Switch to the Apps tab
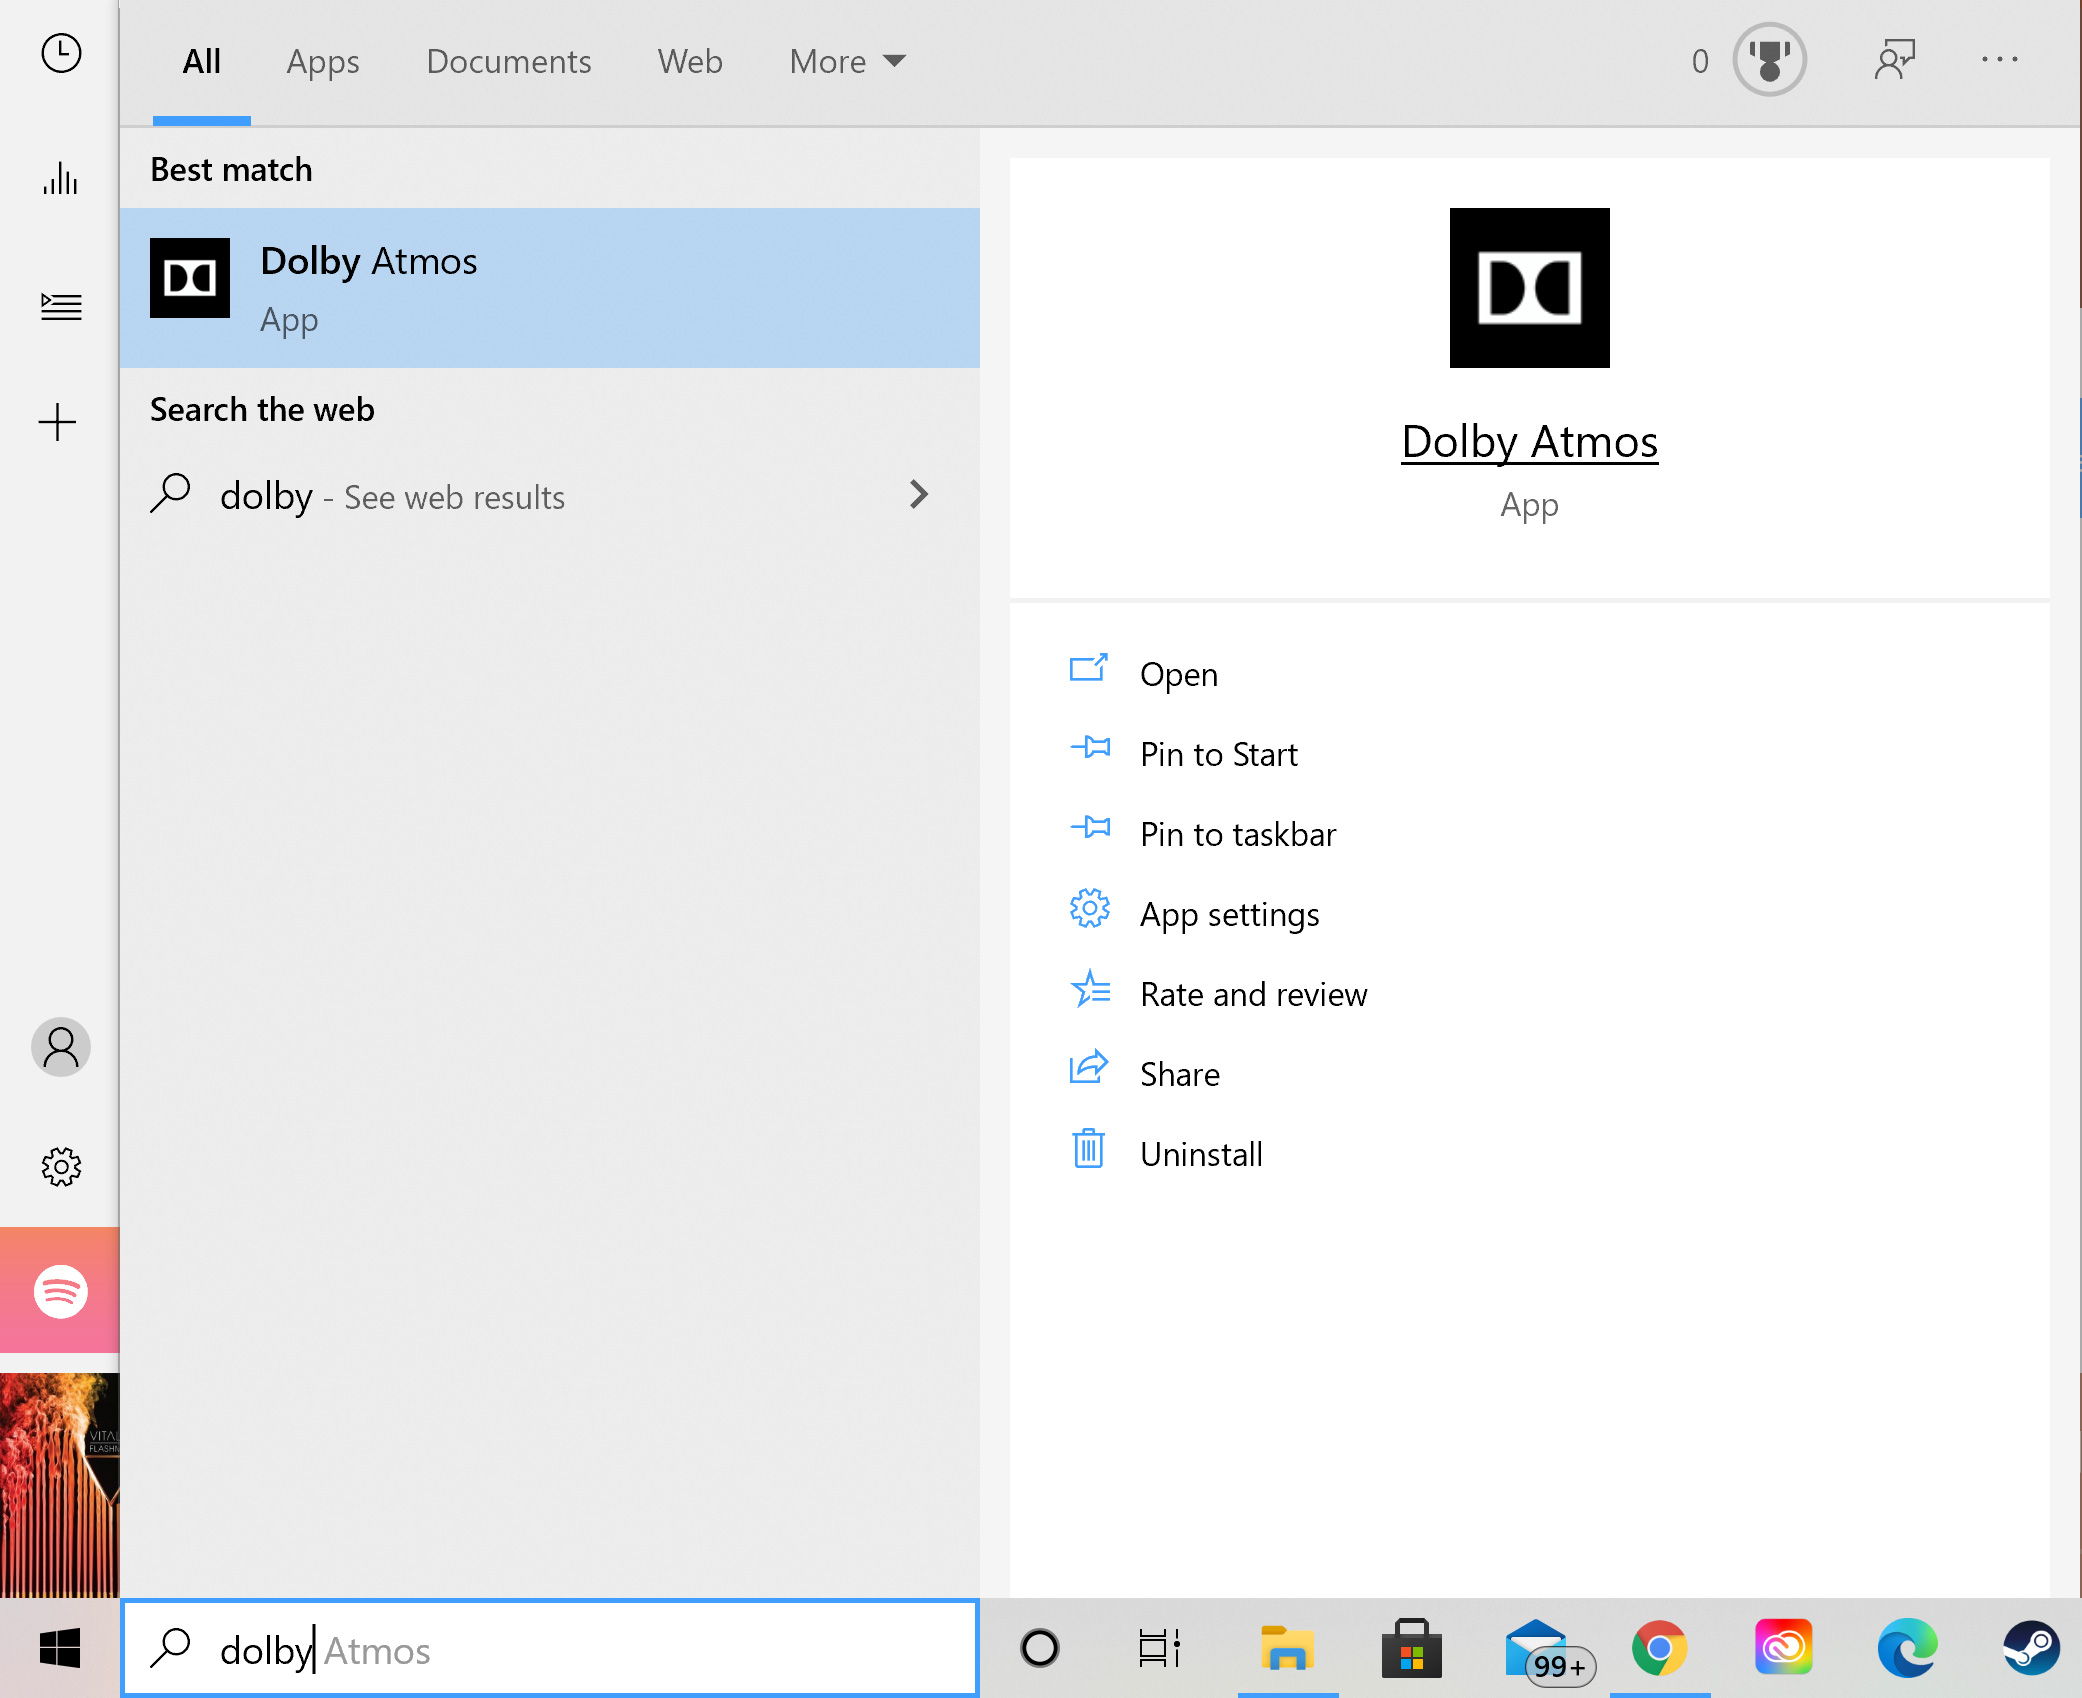The height and width of the screenshot is (1698, 2082). [x=323, y=62]
